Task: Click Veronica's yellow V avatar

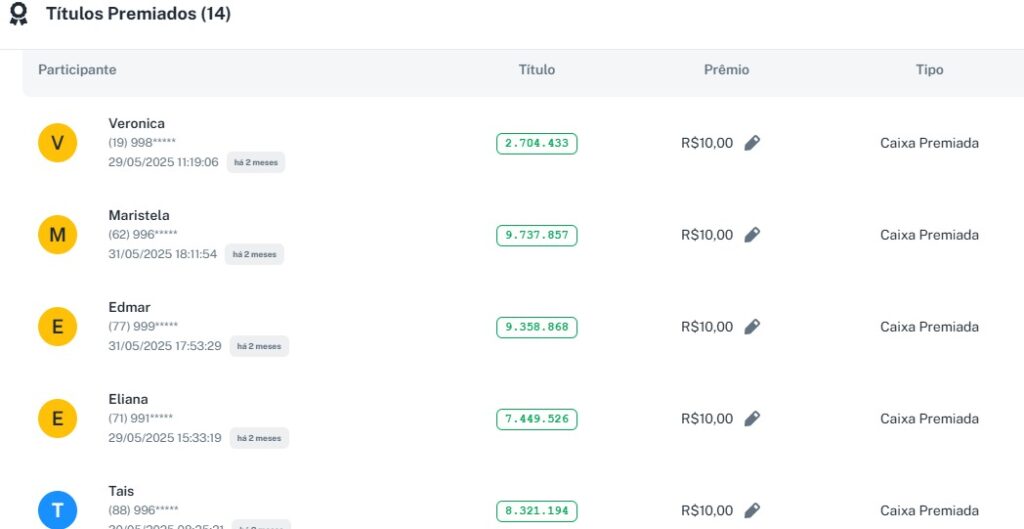Action: pyautogui.click(x=57, y=143)
